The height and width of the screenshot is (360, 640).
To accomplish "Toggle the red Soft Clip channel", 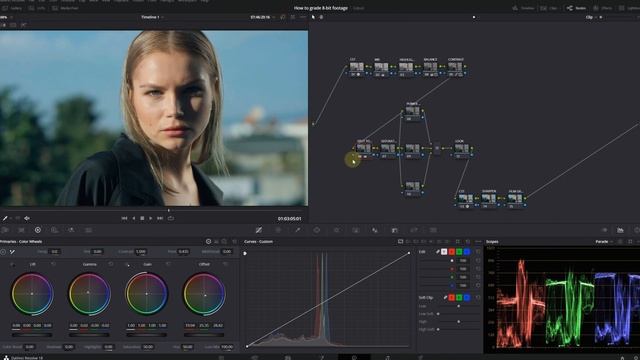I will (x=451, y=298).
